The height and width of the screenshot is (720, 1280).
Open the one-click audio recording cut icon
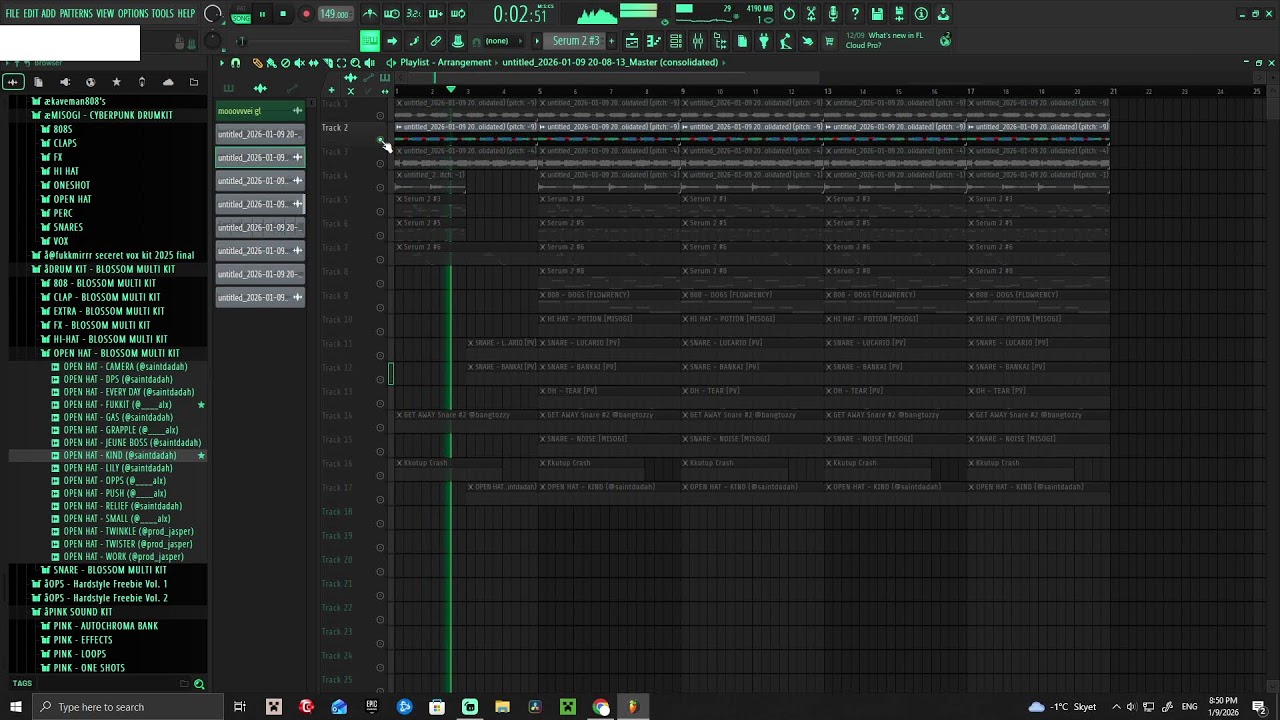[x=811, y=14]
